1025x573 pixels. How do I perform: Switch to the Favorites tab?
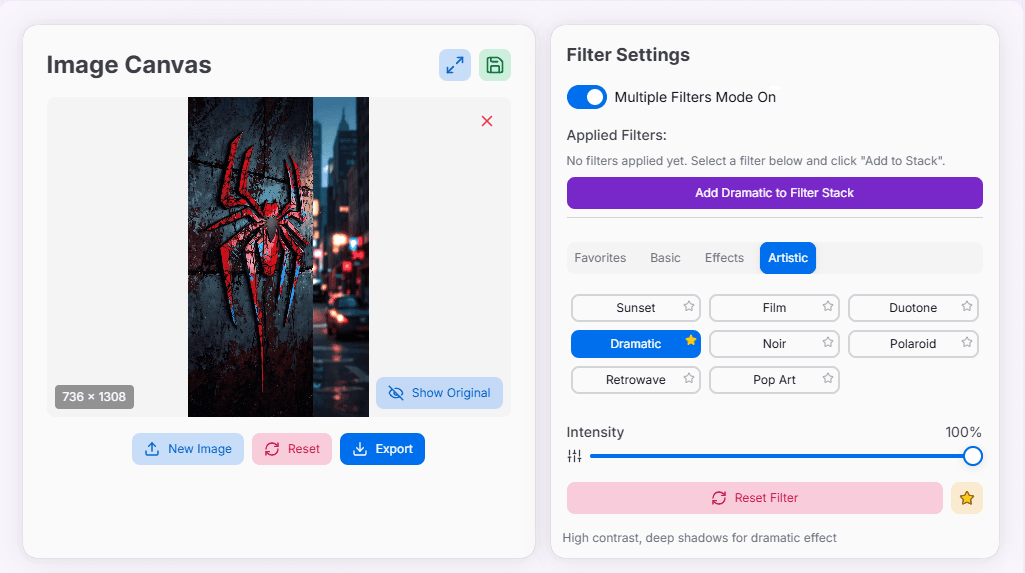600,258
